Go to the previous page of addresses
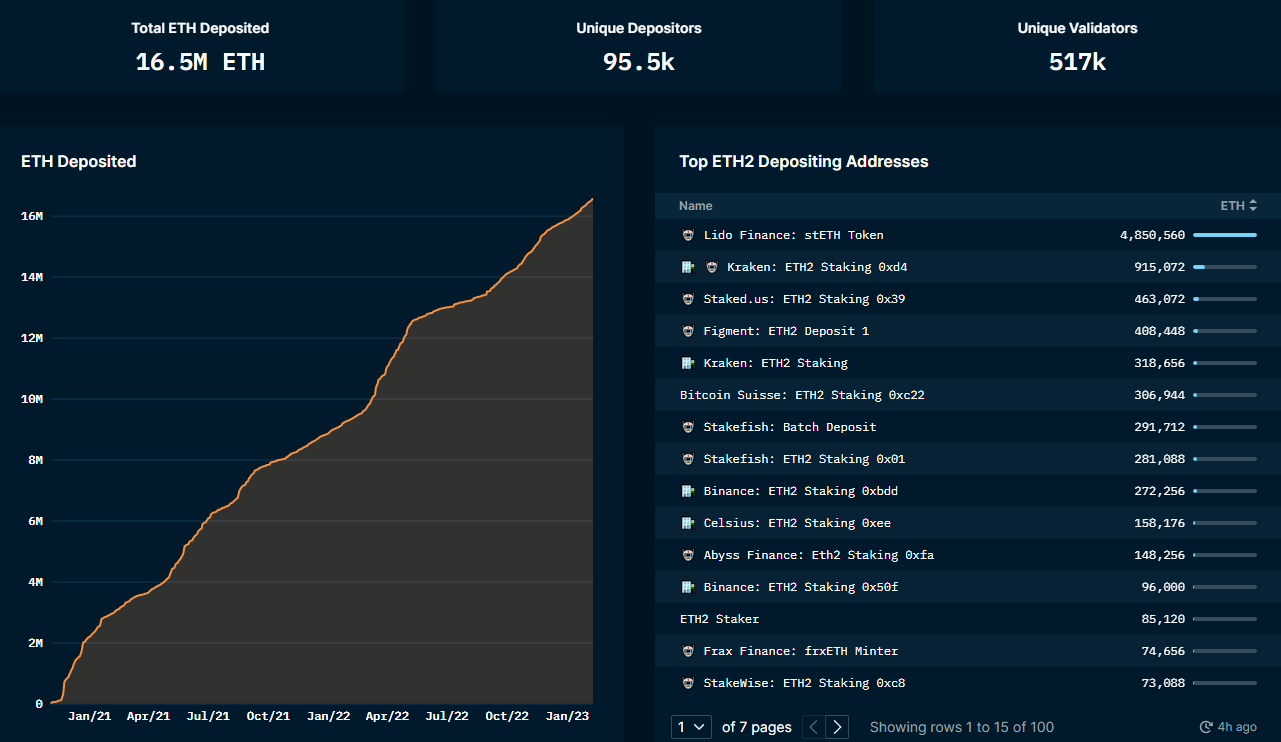Viewport: 1281px width, 742px height. 814,727
